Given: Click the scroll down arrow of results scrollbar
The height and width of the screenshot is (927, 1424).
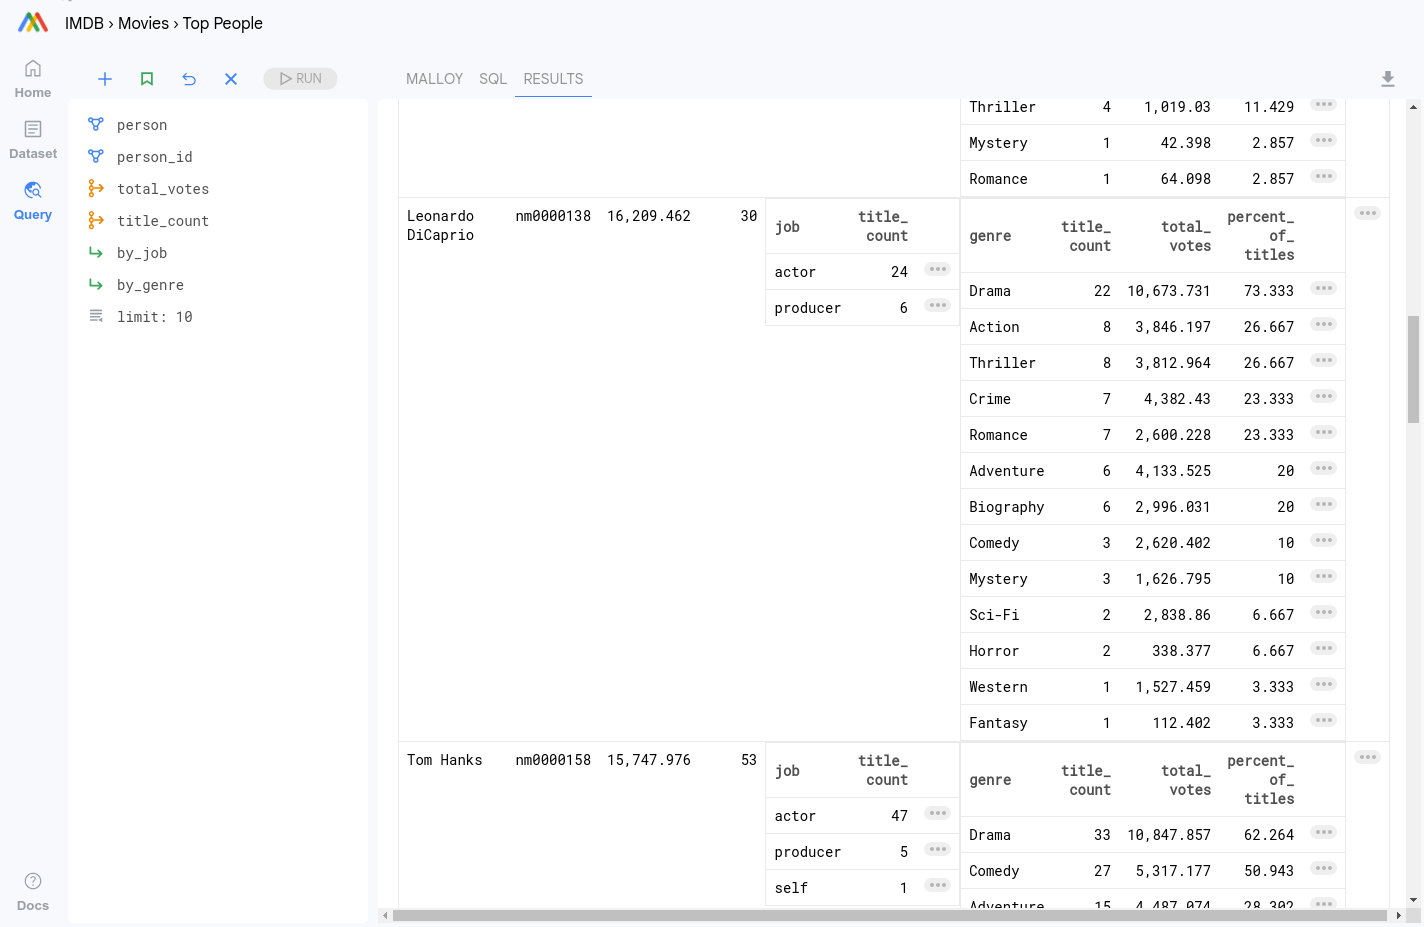Looking at the screenshot, I should pos(1413,900).
